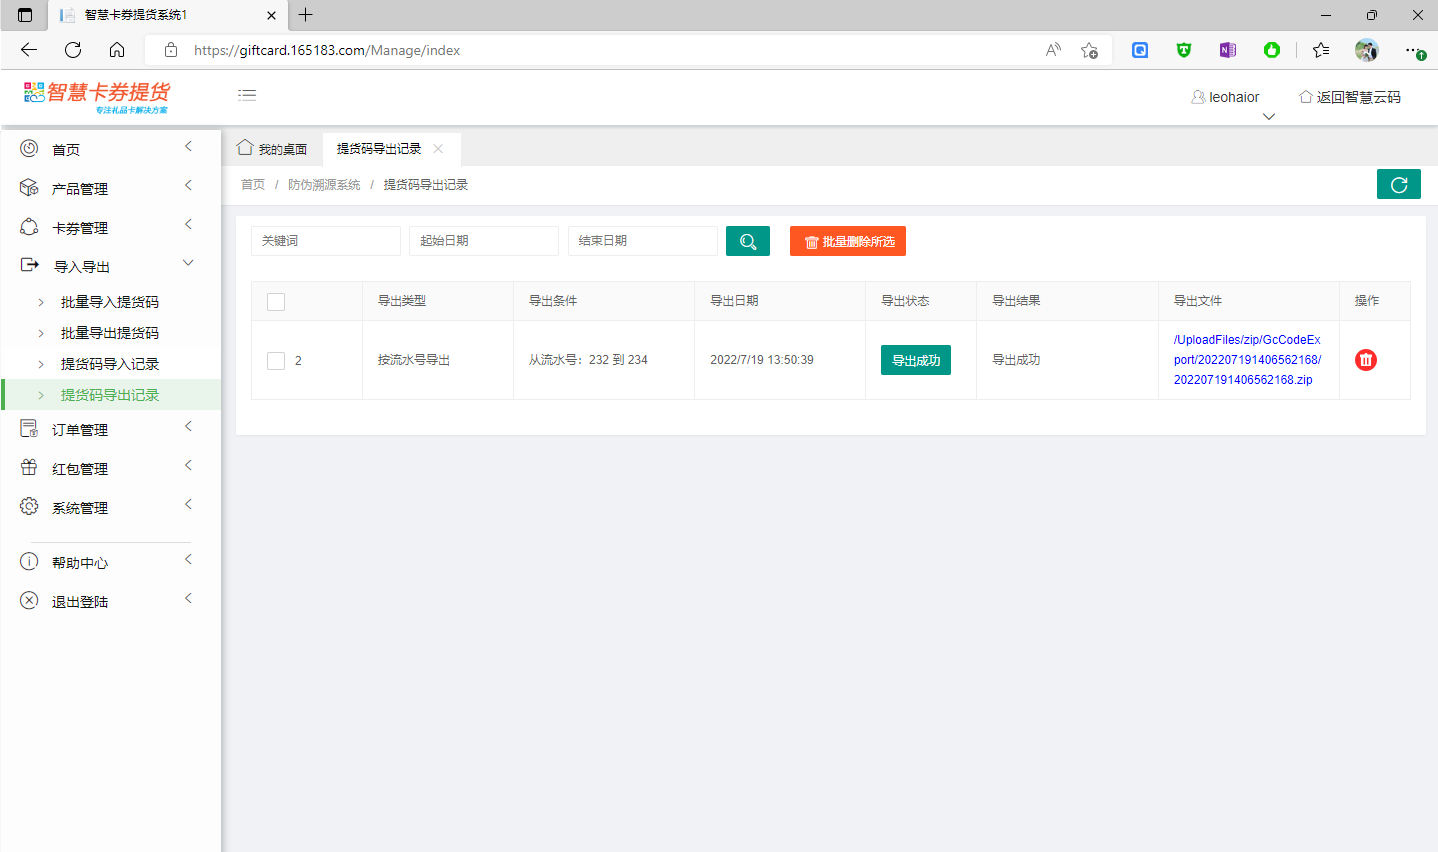Toggle the sidebar collapse hamburger icon
The height and width of the screenshot is (852, 1438).
(247, 95)
